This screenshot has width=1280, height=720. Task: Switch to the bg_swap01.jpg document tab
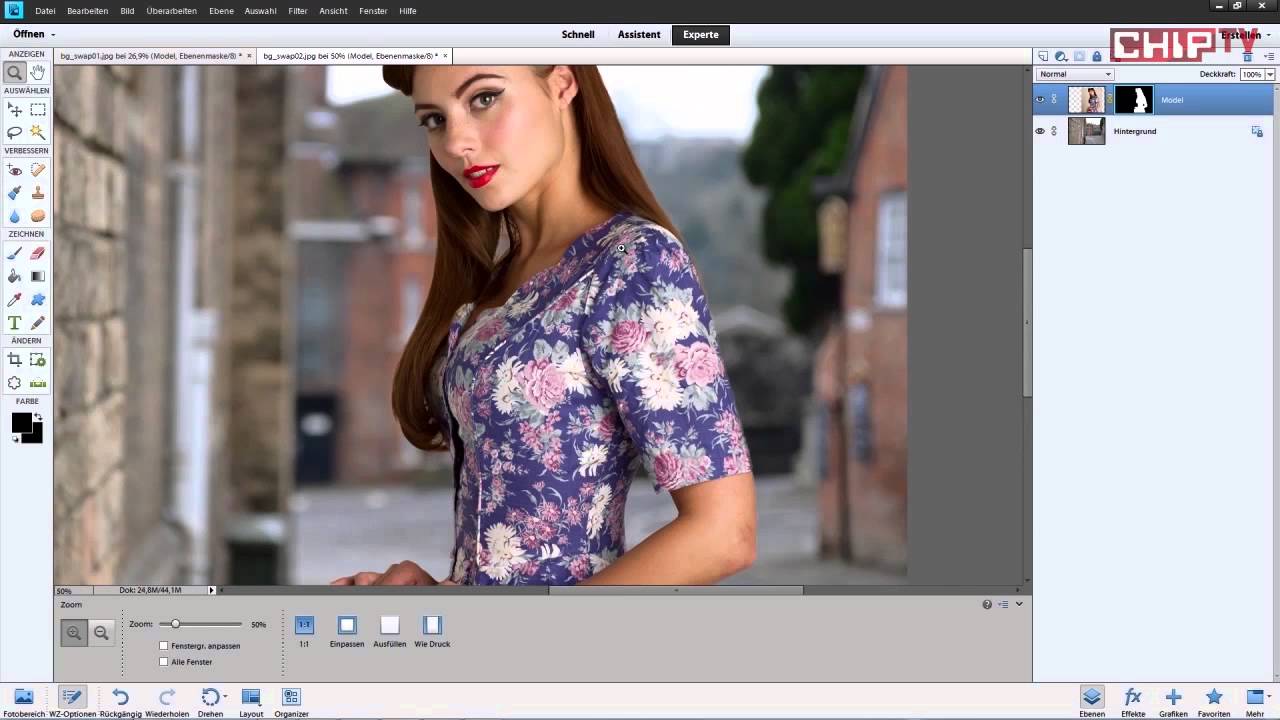point(150,56)
